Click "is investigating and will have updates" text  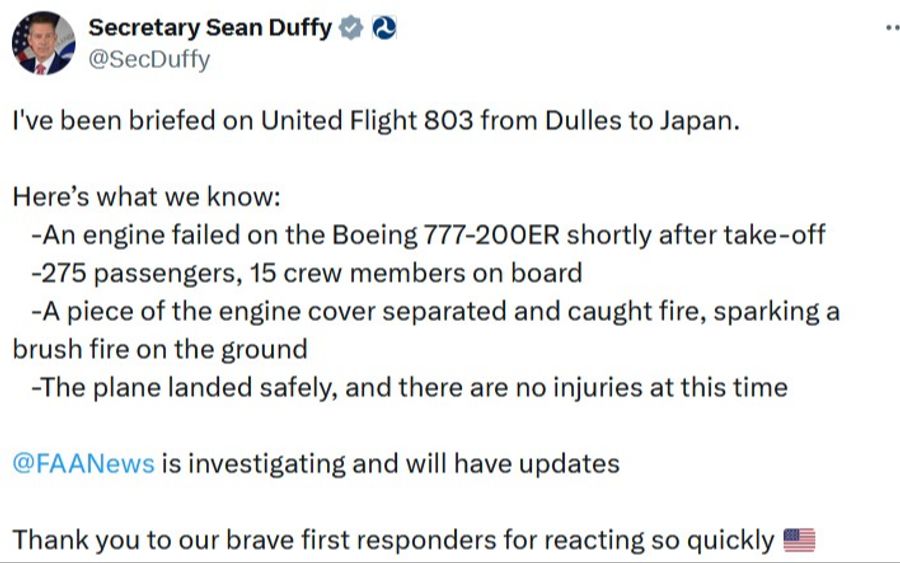[390, 464]
